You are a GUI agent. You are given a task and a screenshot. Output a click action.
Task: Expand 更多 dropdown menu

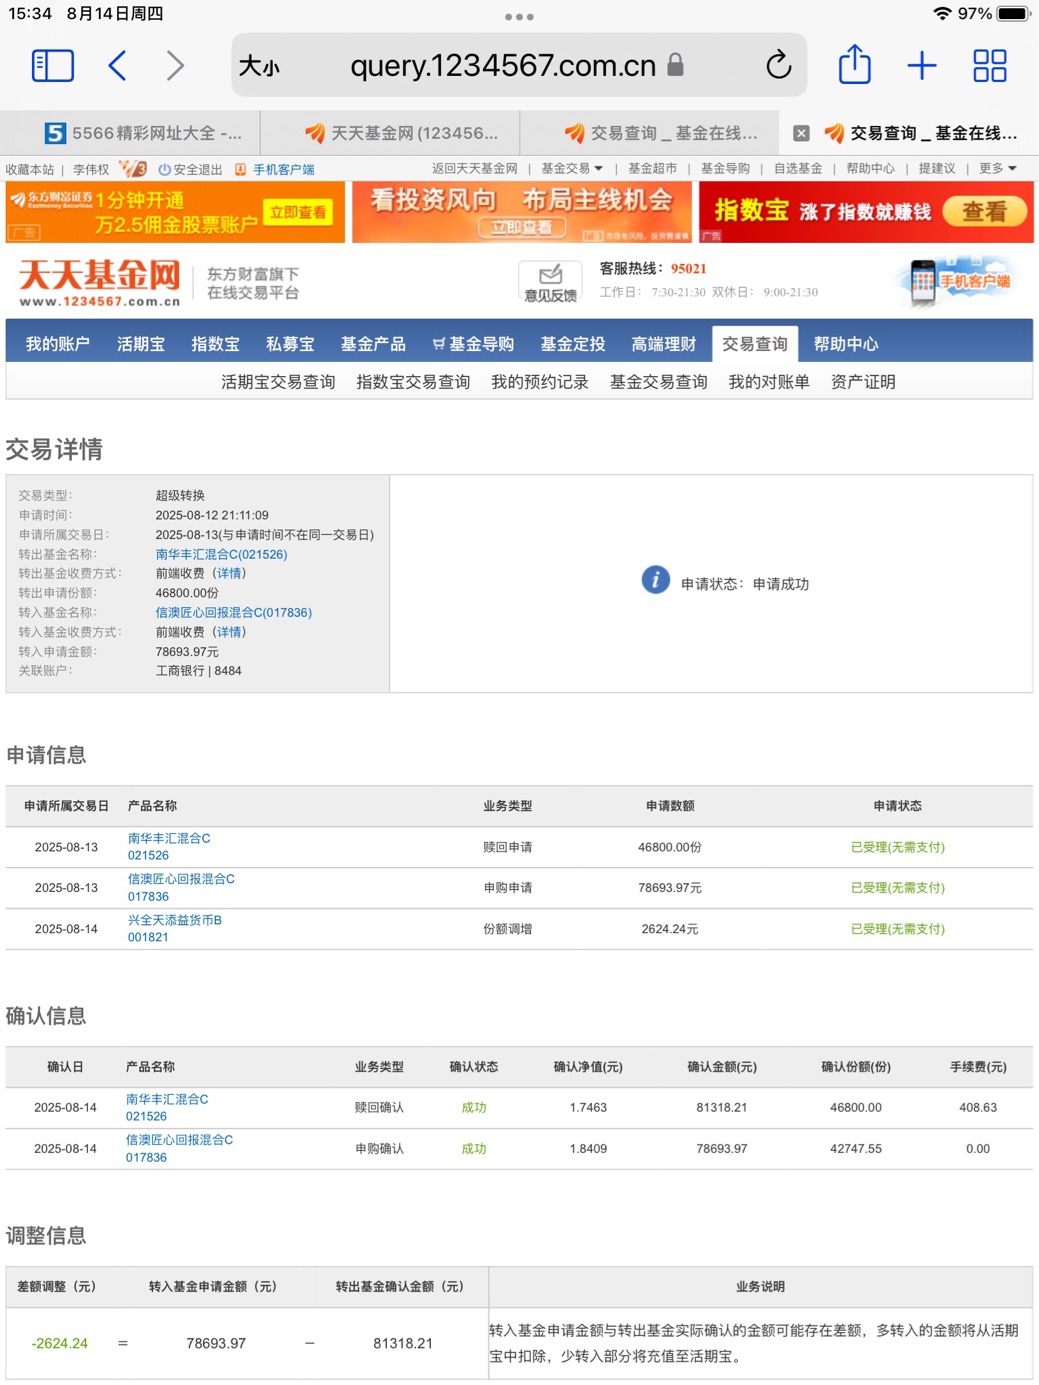pos(998,168)
